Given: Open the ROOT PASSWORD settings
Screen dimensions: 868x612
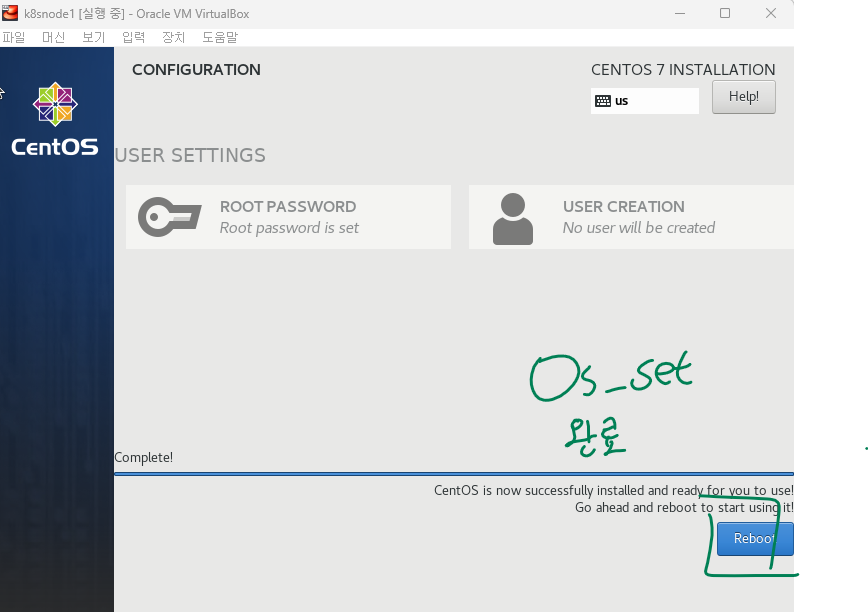Looking at the screenshot, I should tap(288, 217).
